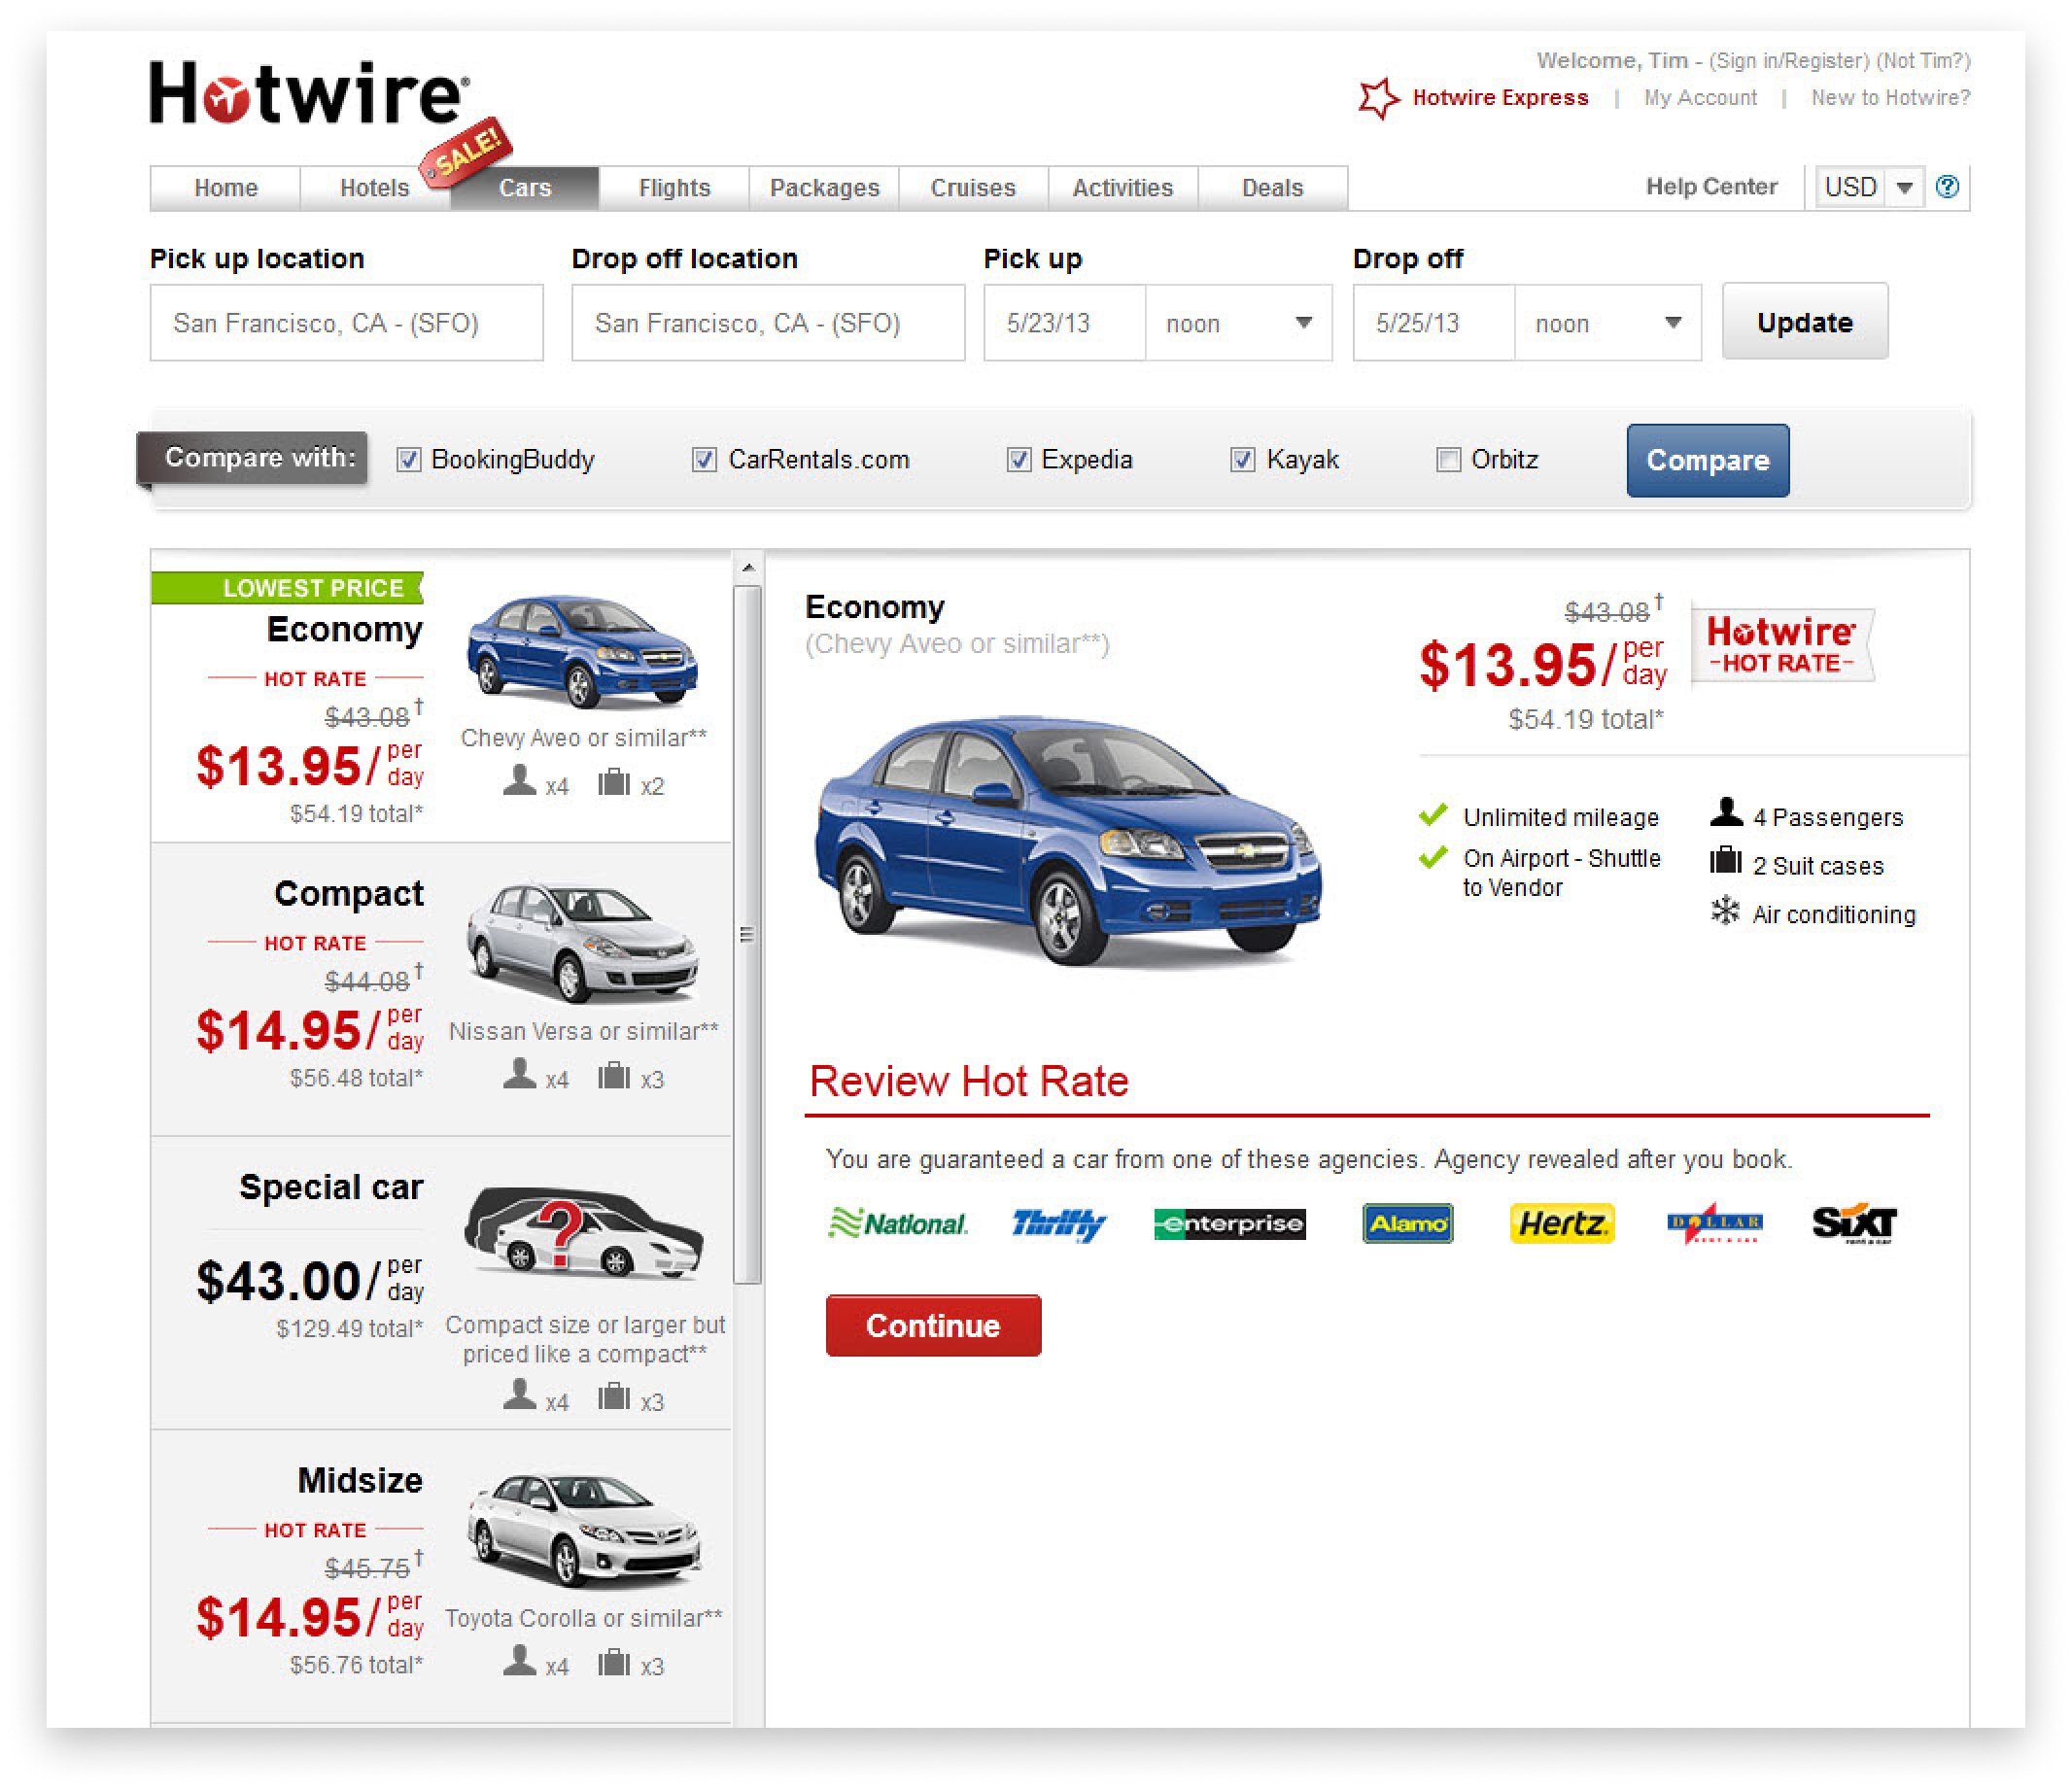Image resolution: width=2072 pixels, height=1790 pixels.
Task: Click the New to Hotwire? link
Action: pyautogui.click(x=1890, y=98)
